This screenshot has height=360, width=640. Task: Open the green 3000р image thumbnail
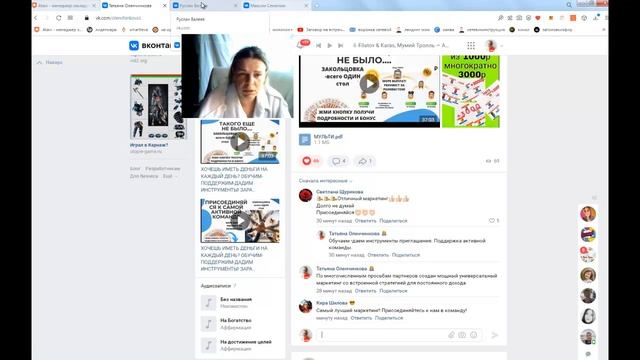point(471,91)
